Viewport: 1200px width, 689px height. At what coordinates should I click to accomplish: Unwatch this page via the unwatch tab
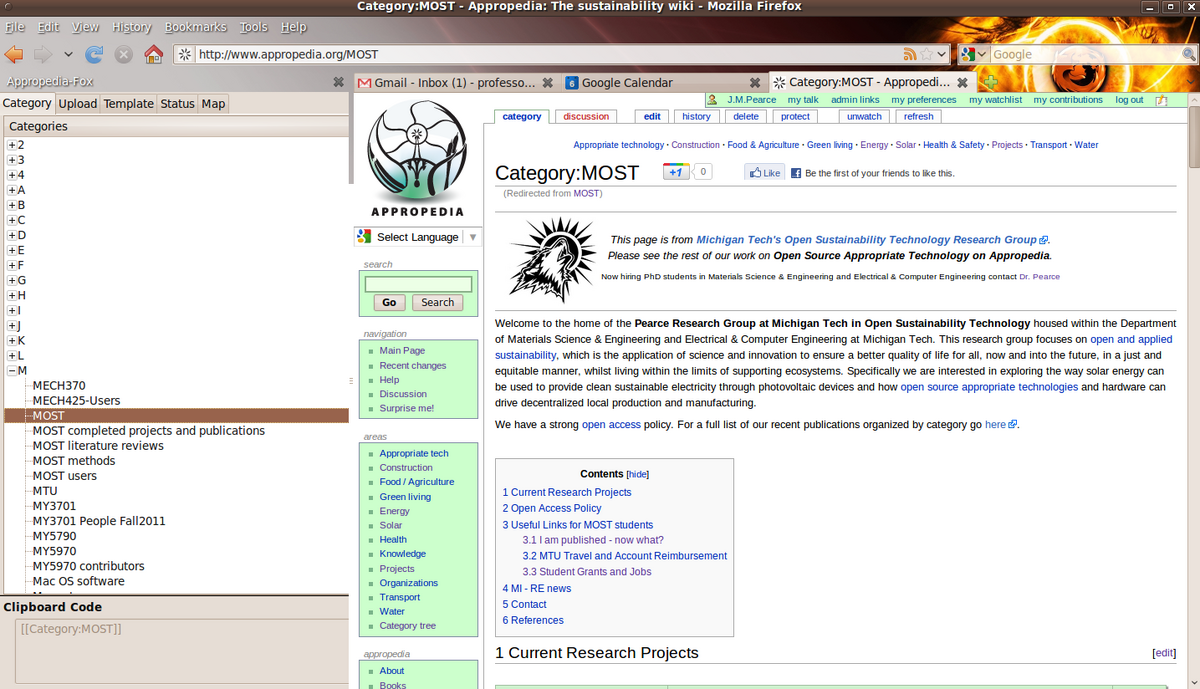[864, 117]
